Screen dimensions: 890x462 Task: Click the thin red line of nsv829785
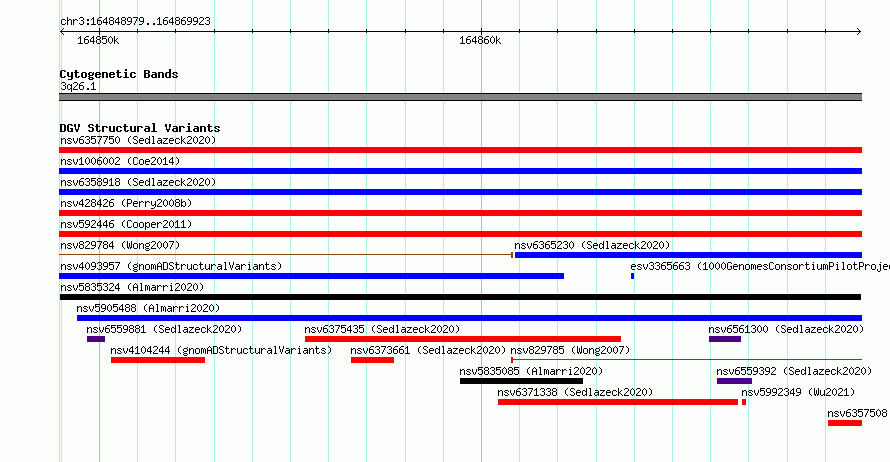pos(686,360)
